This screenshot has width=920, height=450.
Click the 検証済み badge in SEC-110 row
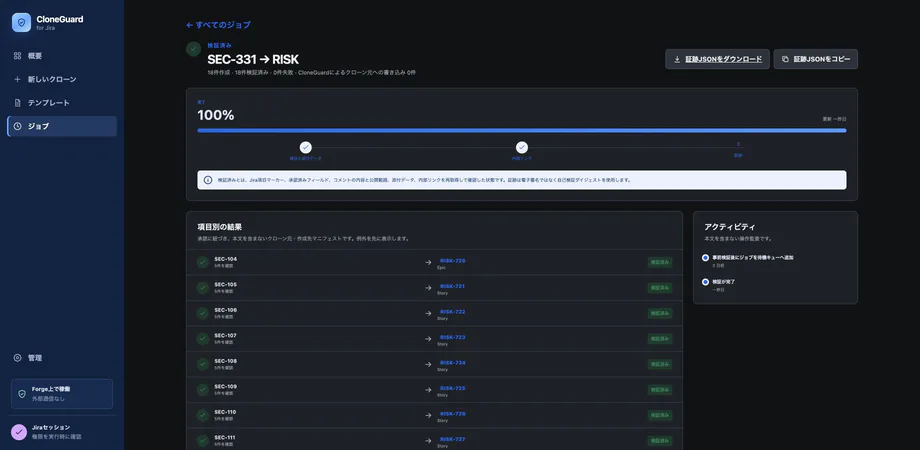coord(660,415)
